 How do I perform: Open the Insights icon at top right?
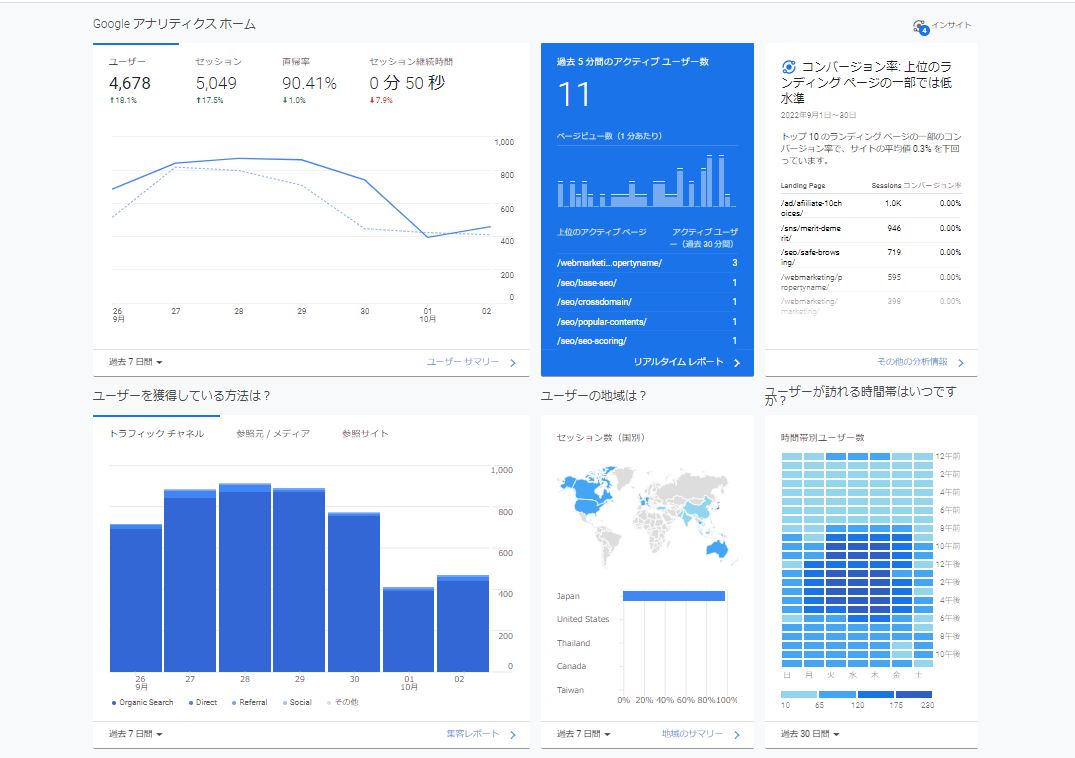coord(920,27)
